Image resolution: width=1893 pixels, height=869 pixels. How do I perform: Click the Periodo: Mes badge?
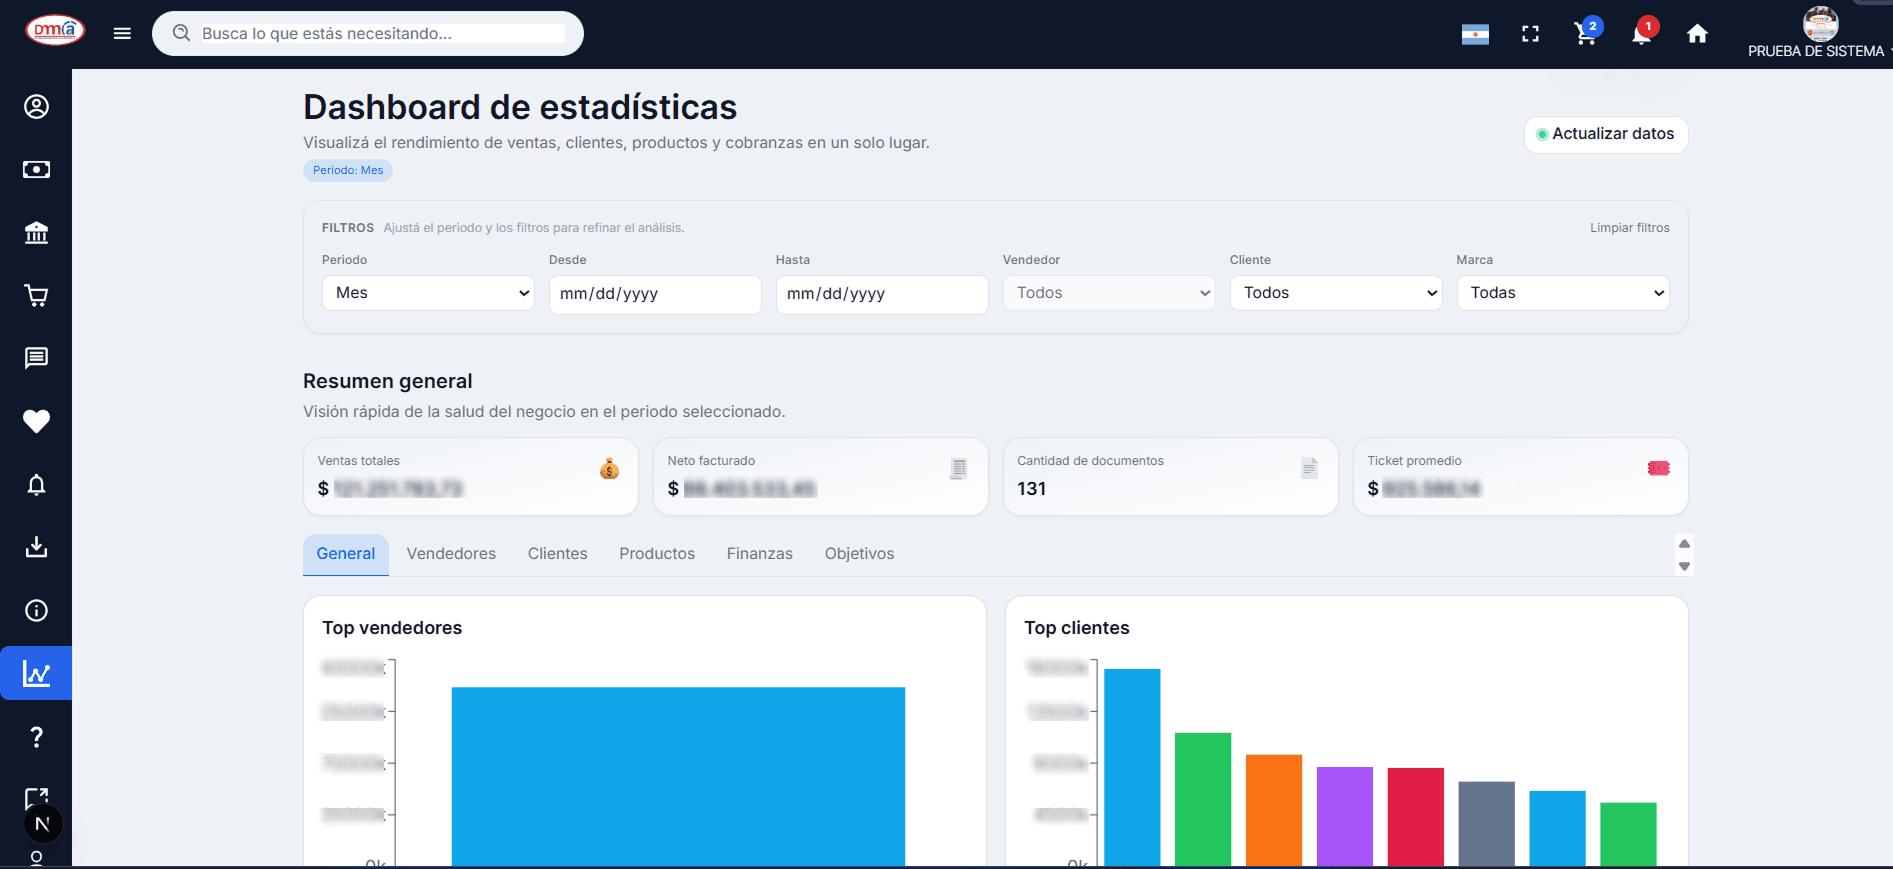(x=348, y=170)
